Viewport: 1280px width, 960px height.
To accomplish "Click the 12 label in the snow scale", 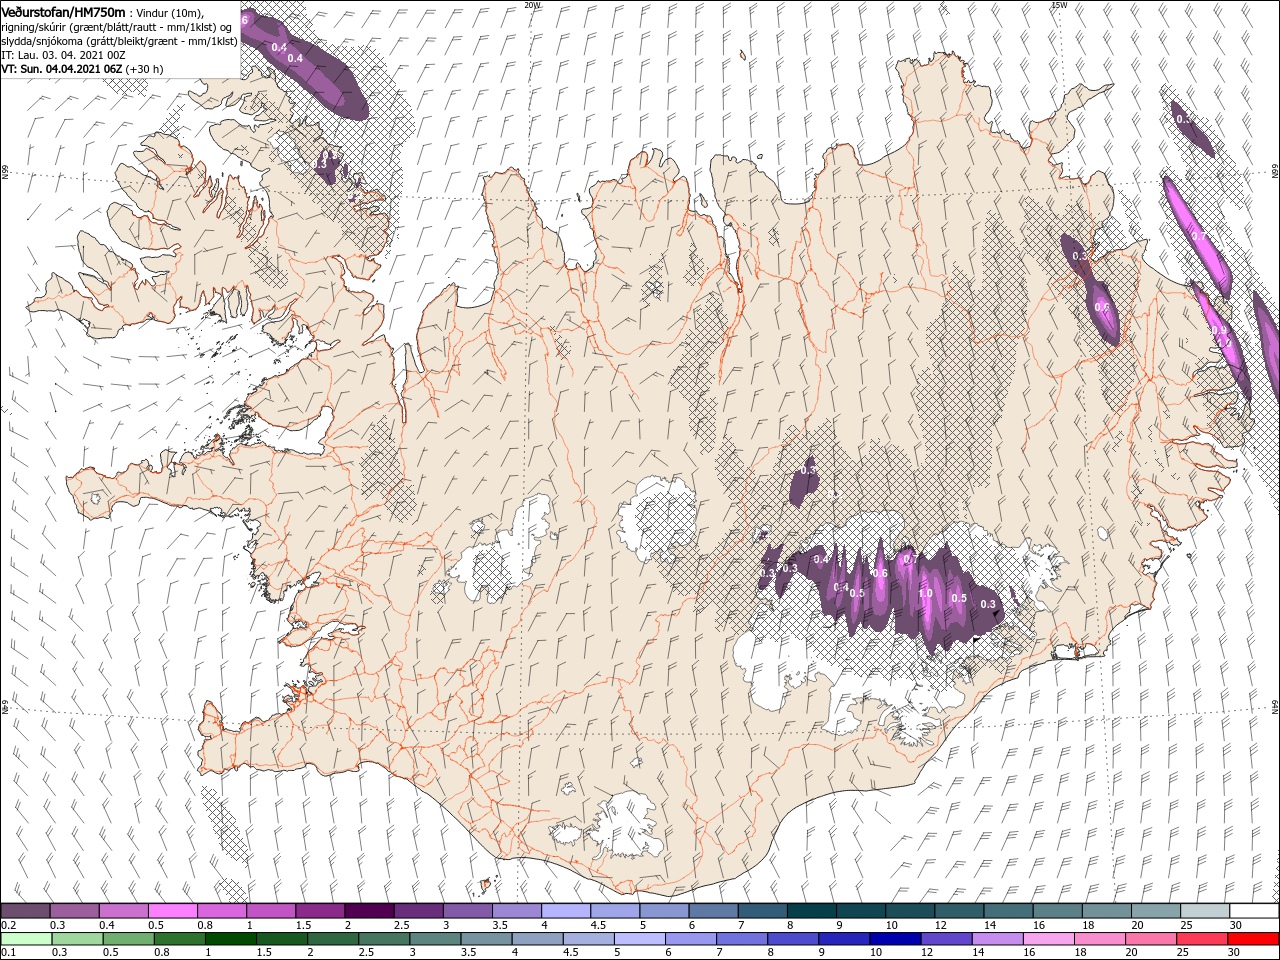I will coord(940,925).
